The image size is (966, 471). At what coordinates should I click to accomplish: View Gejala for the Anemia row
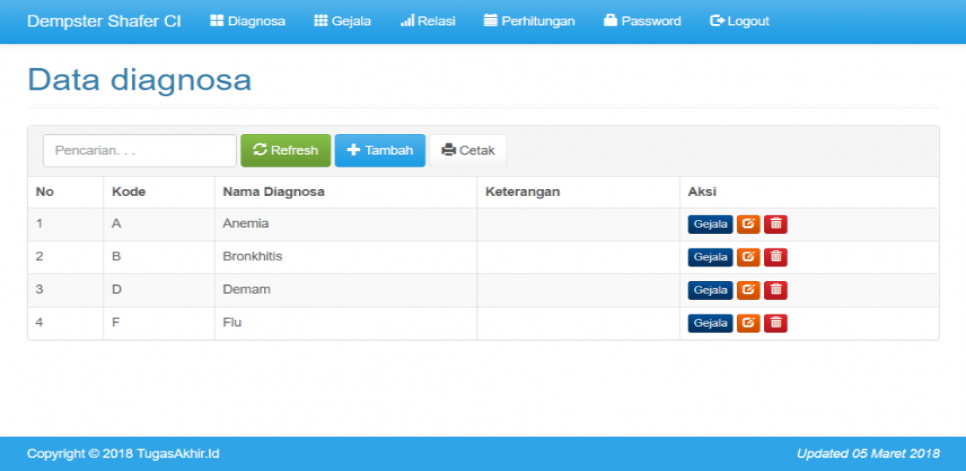point(710,224)
